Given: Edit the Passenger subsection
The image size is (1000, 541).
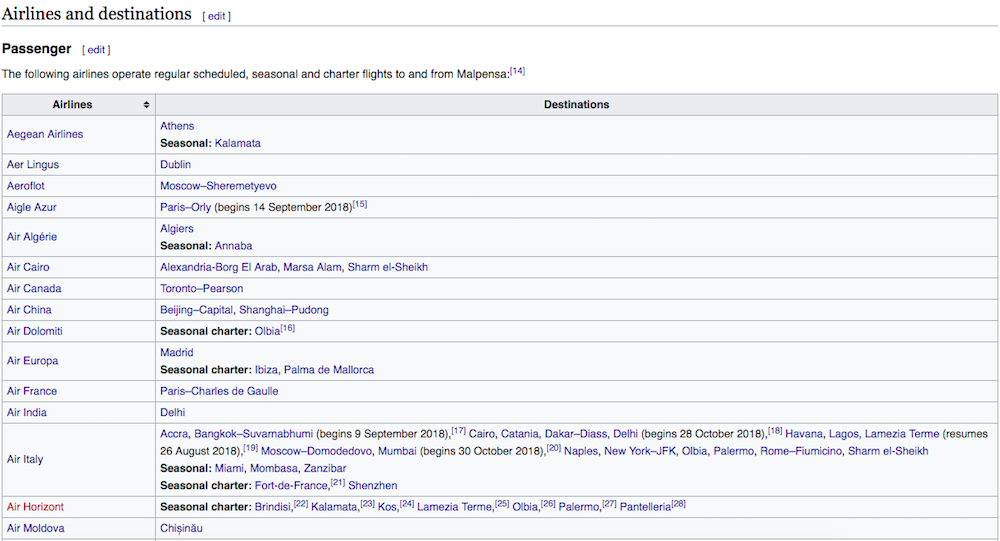Looking at the screenshot, I should pos(96,50).
